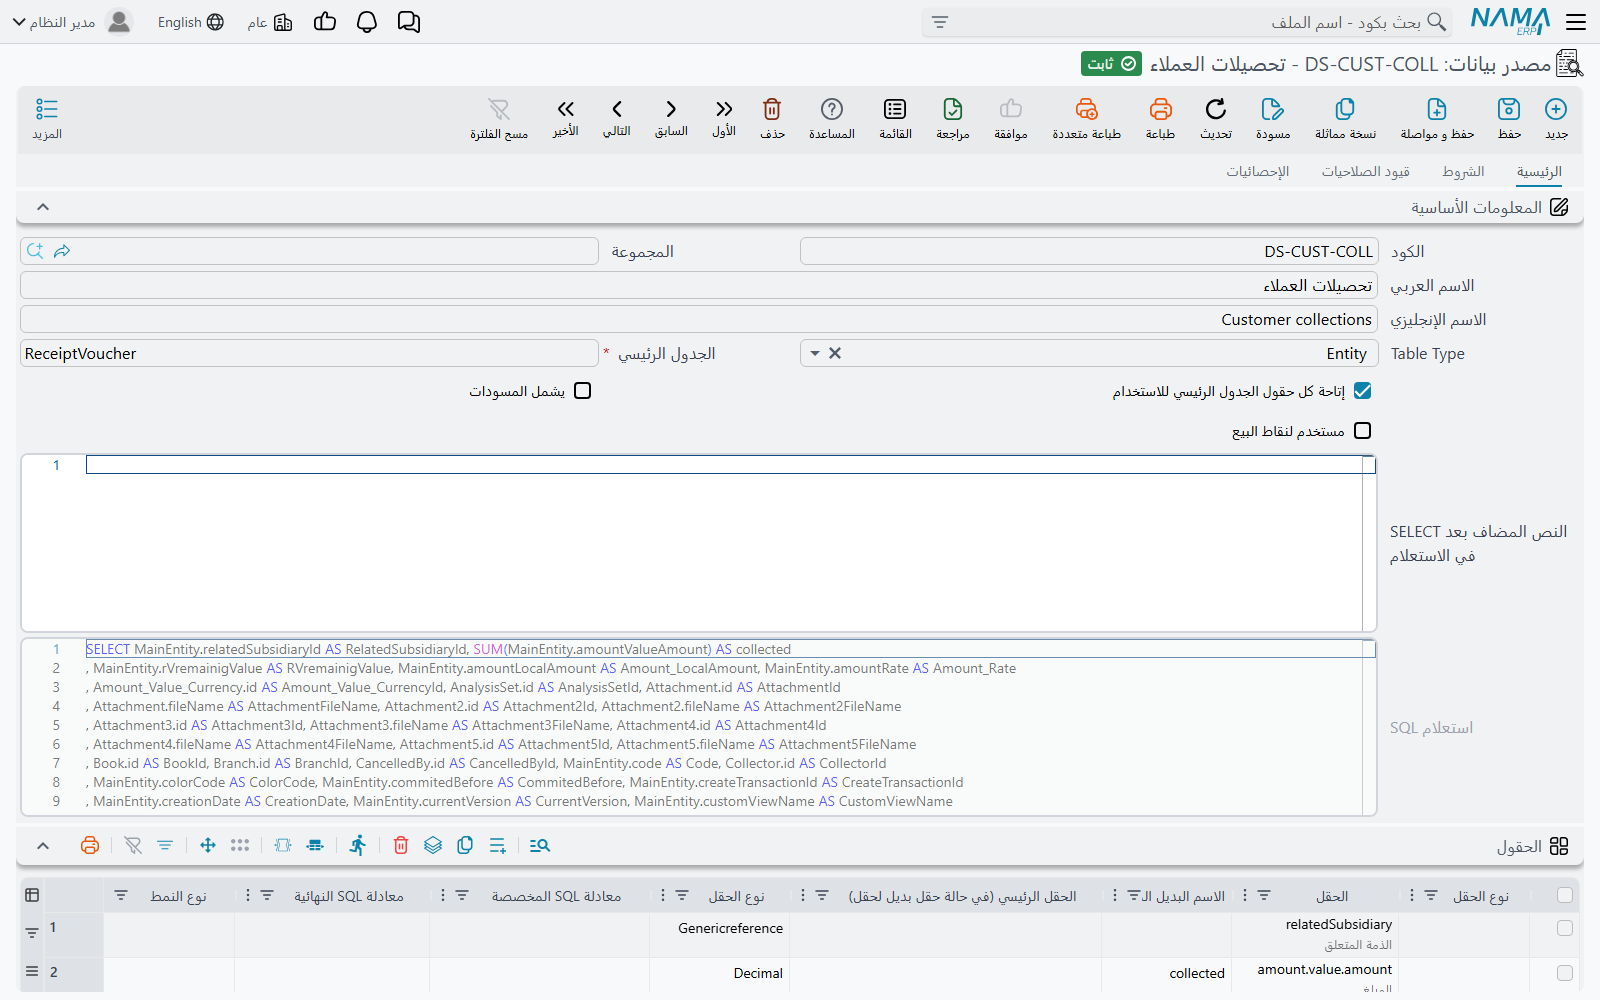Open the English language selector
The image size is (1600, 1000).
tap(190, 22)
